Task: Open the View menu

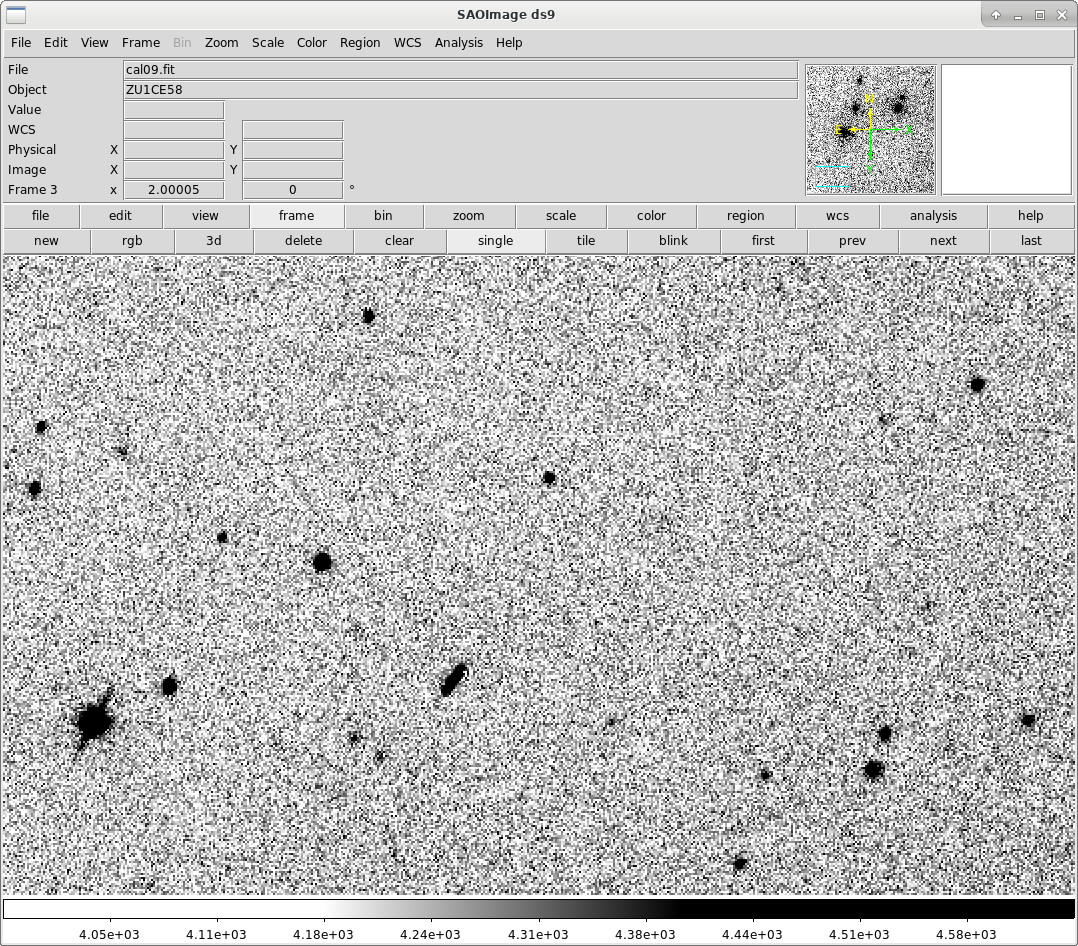Action: pos(94,43)
